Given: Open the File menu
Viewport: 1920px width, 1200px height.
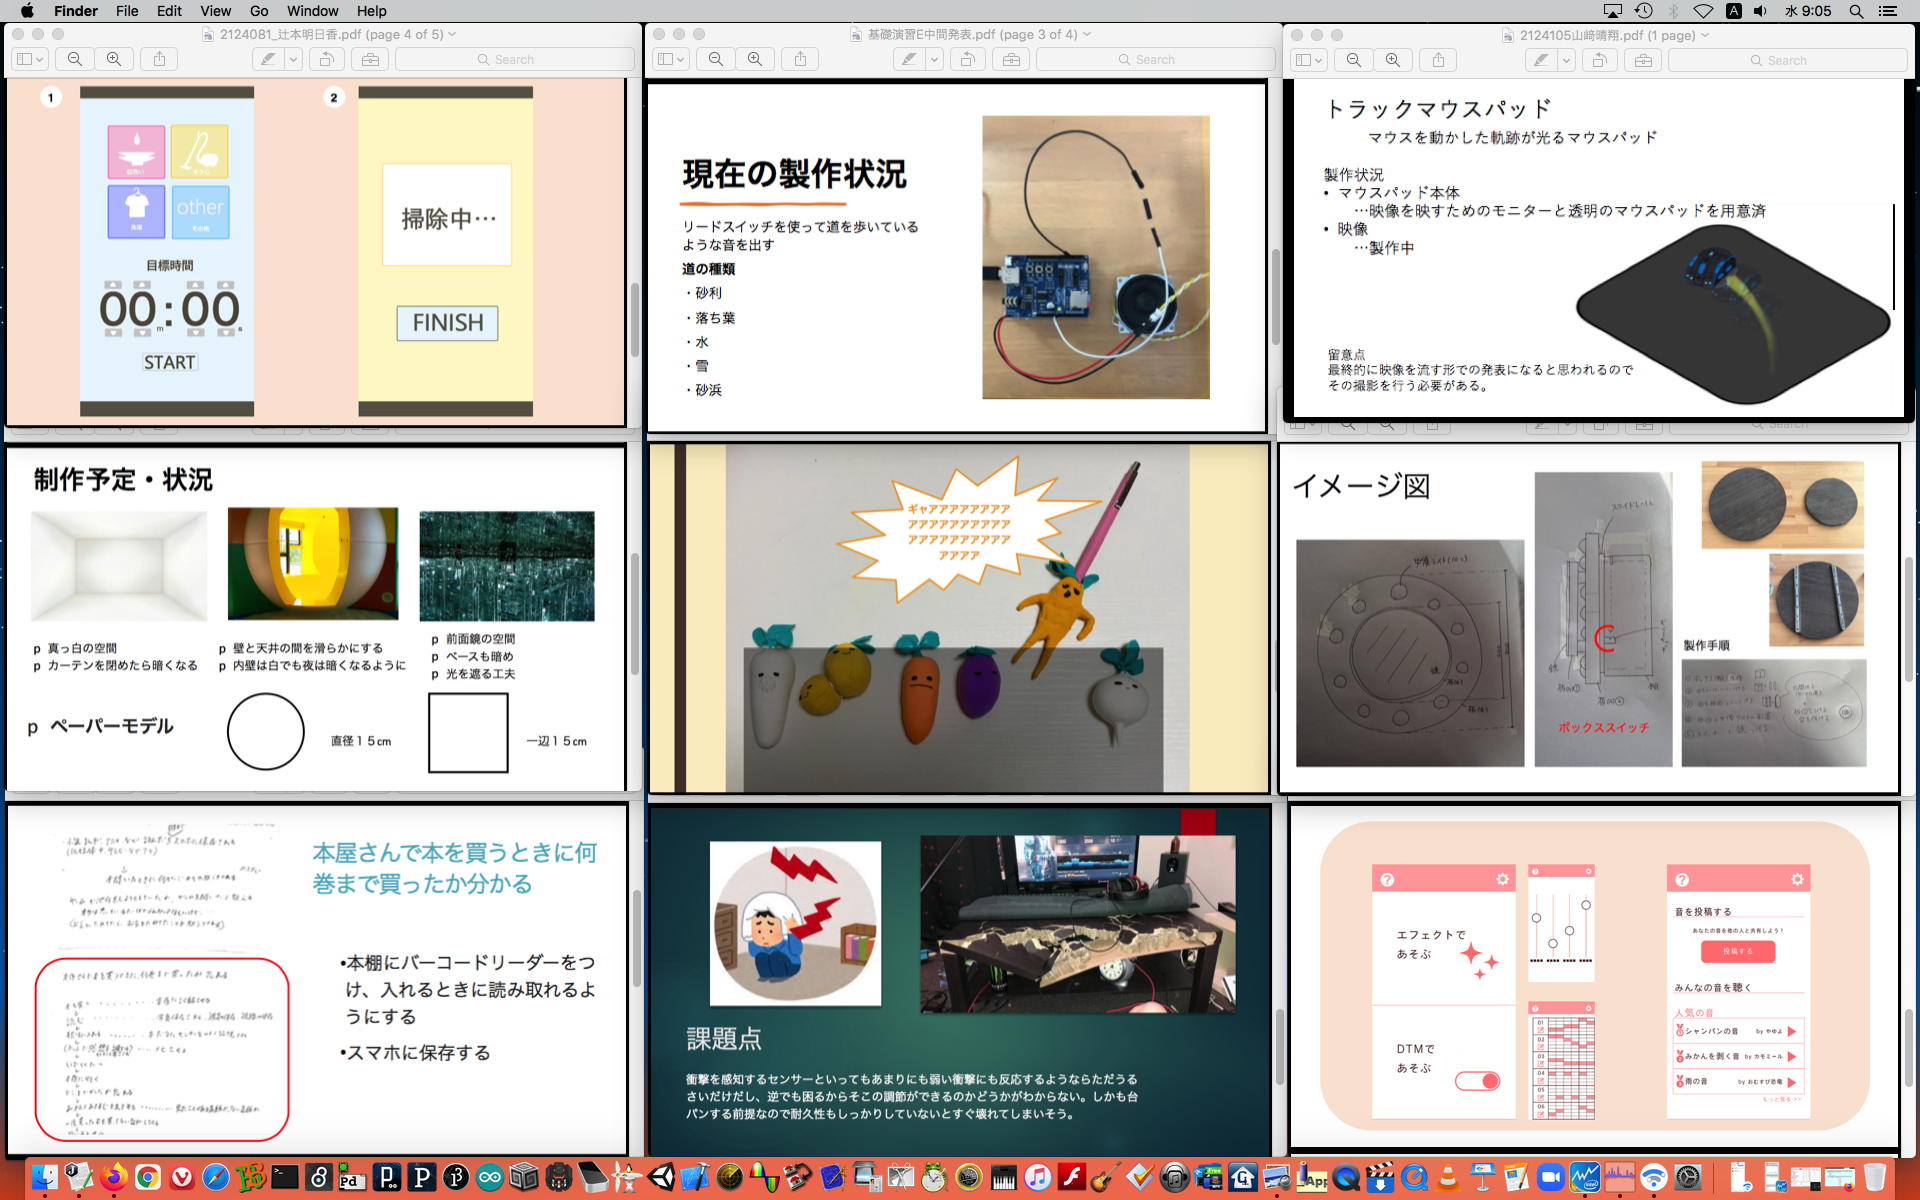Looking at the screenshot, I should point(127,11).
